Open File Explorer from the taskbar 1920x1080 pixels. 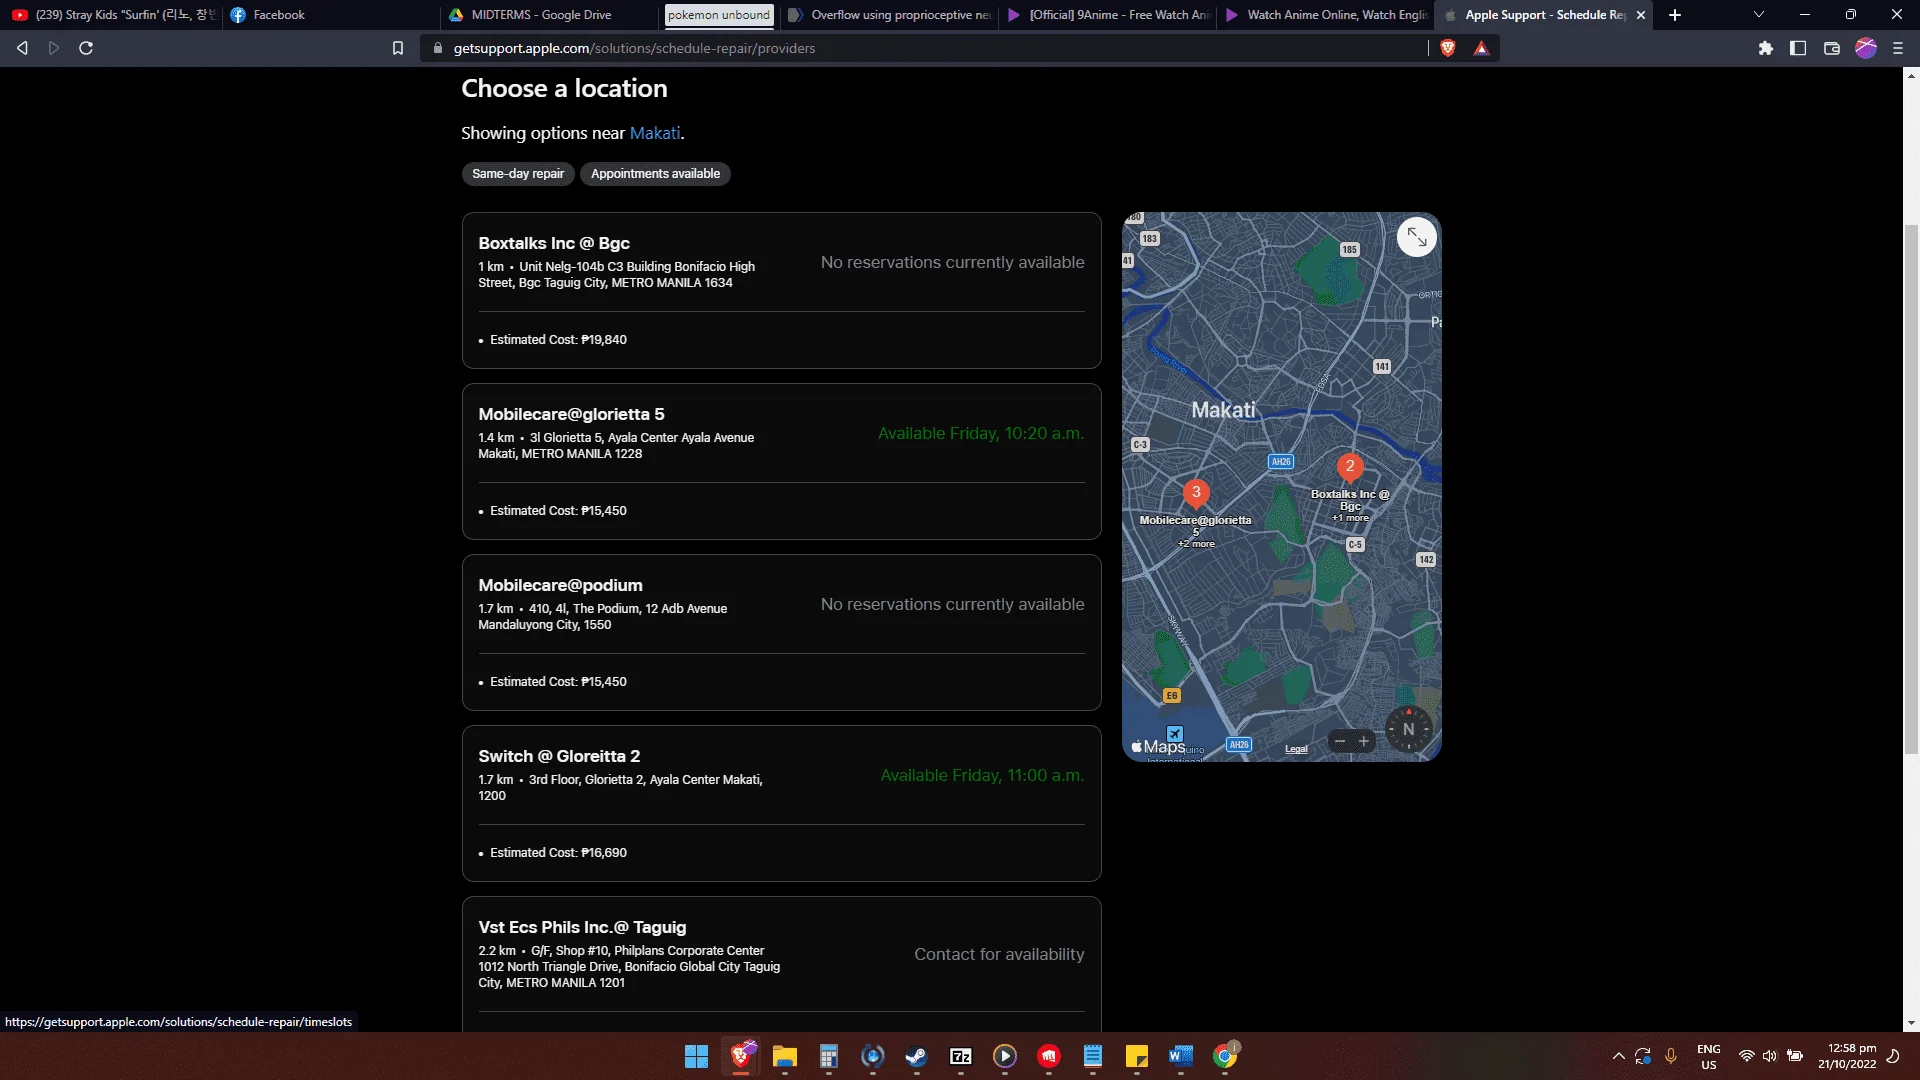click(785, 1056)
